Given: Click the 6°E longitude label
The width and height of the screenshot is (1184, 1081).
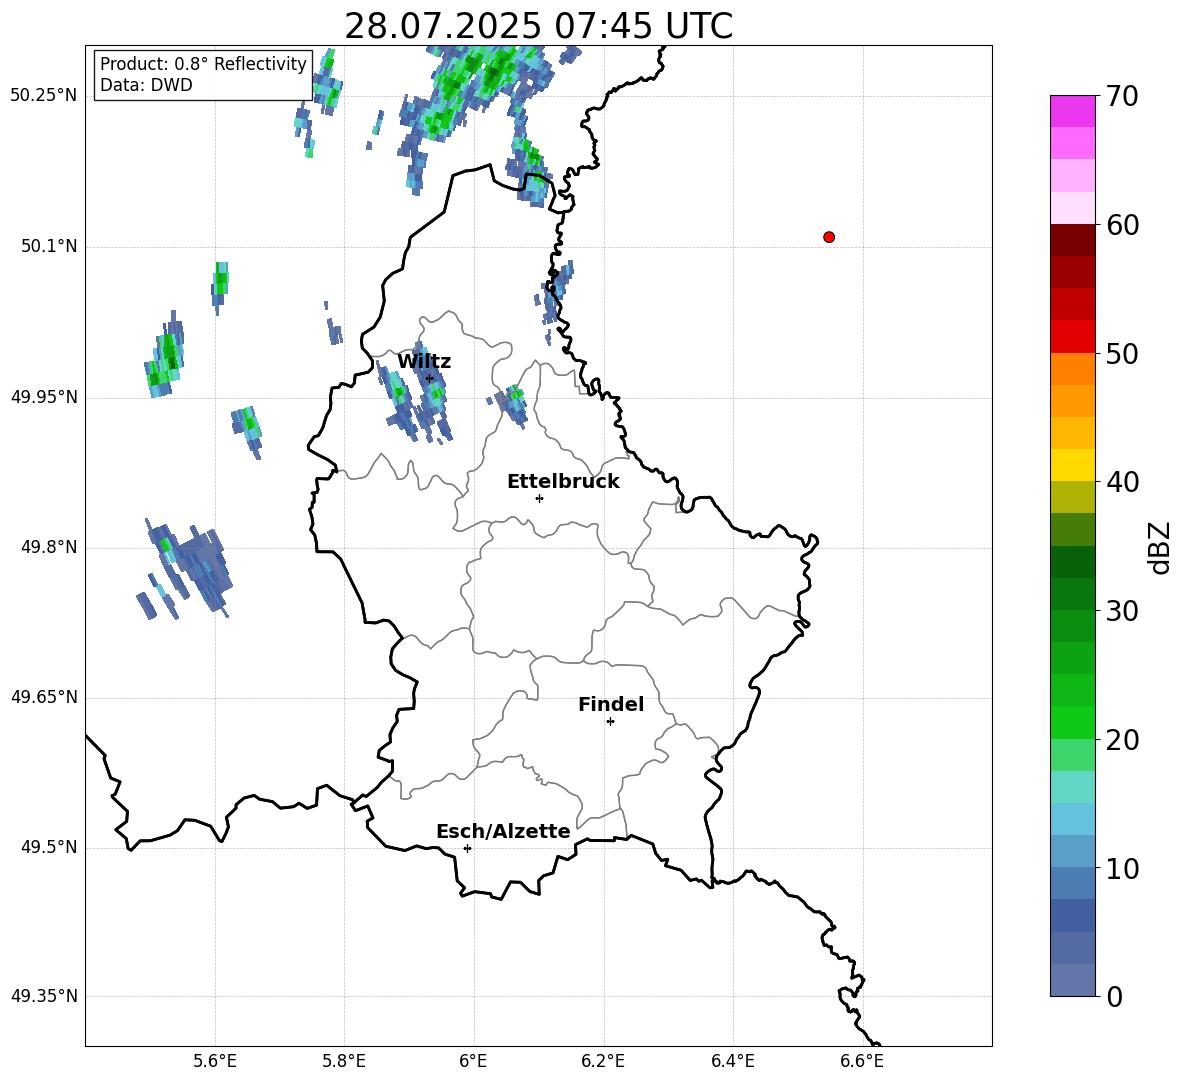Looking at the screenshot, I should pyautogui.click(x=473, y=1061).
